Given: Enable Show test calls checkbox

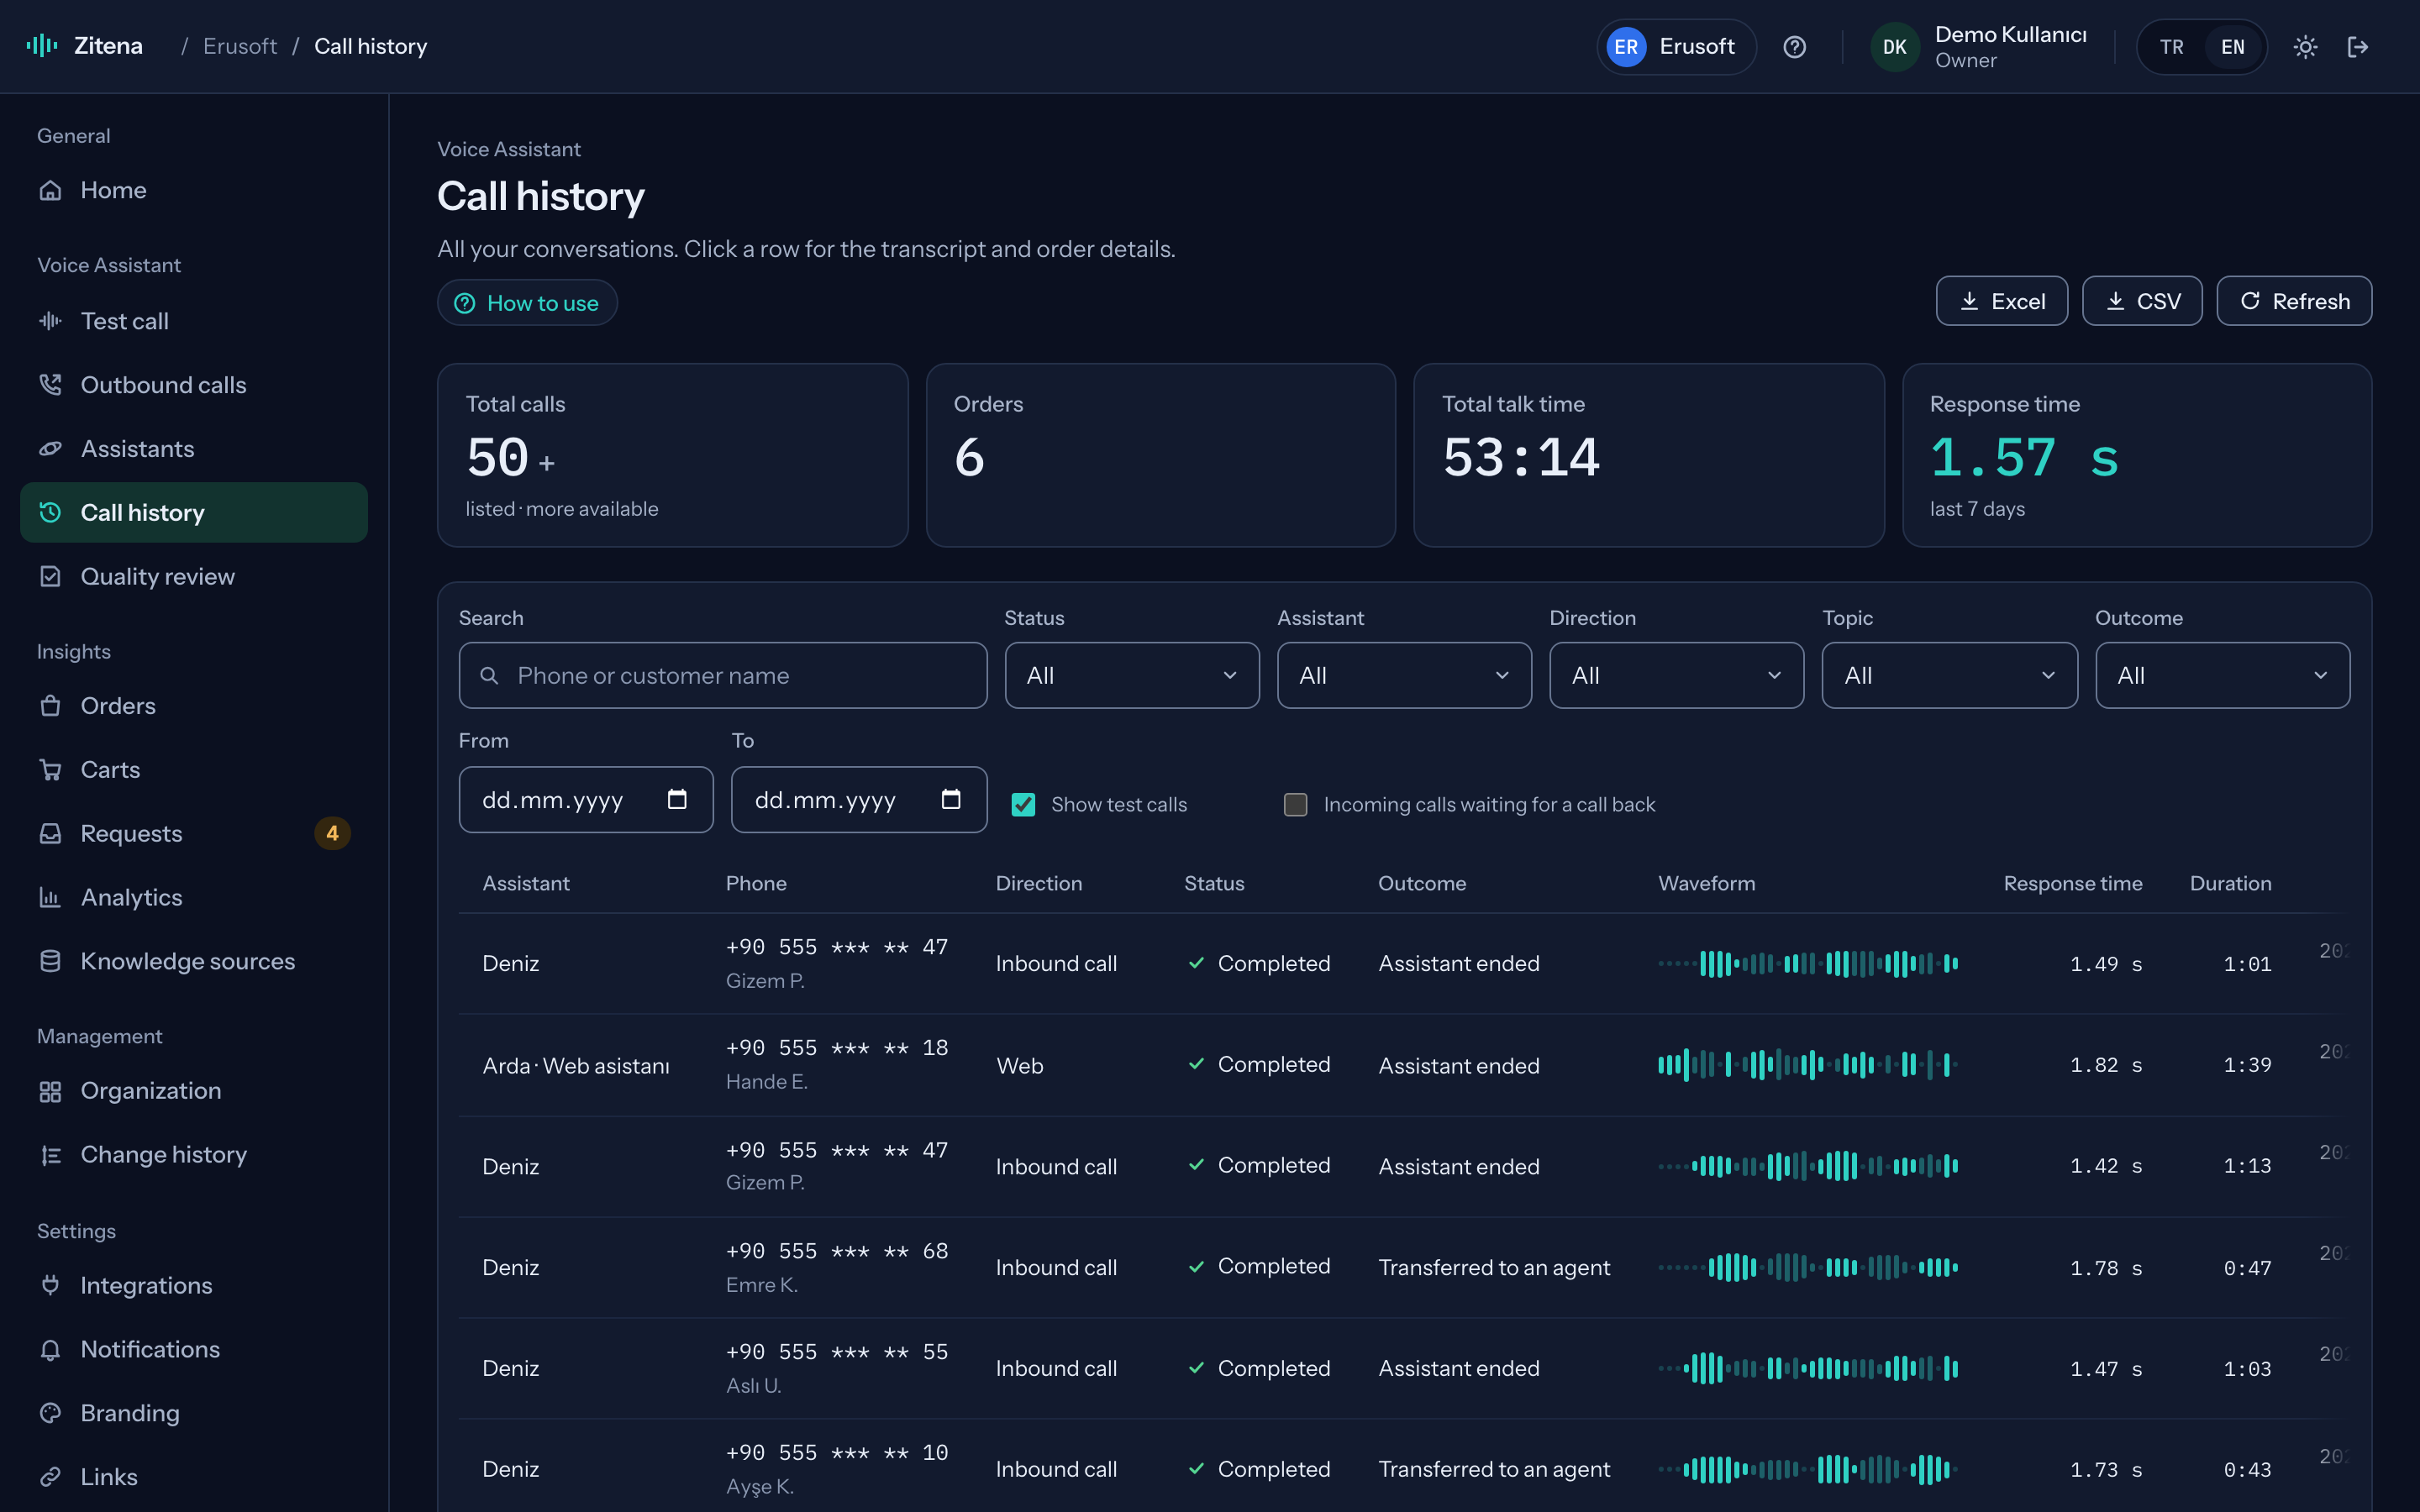Looking at the screenshot, I should [x=1023, y=805].
